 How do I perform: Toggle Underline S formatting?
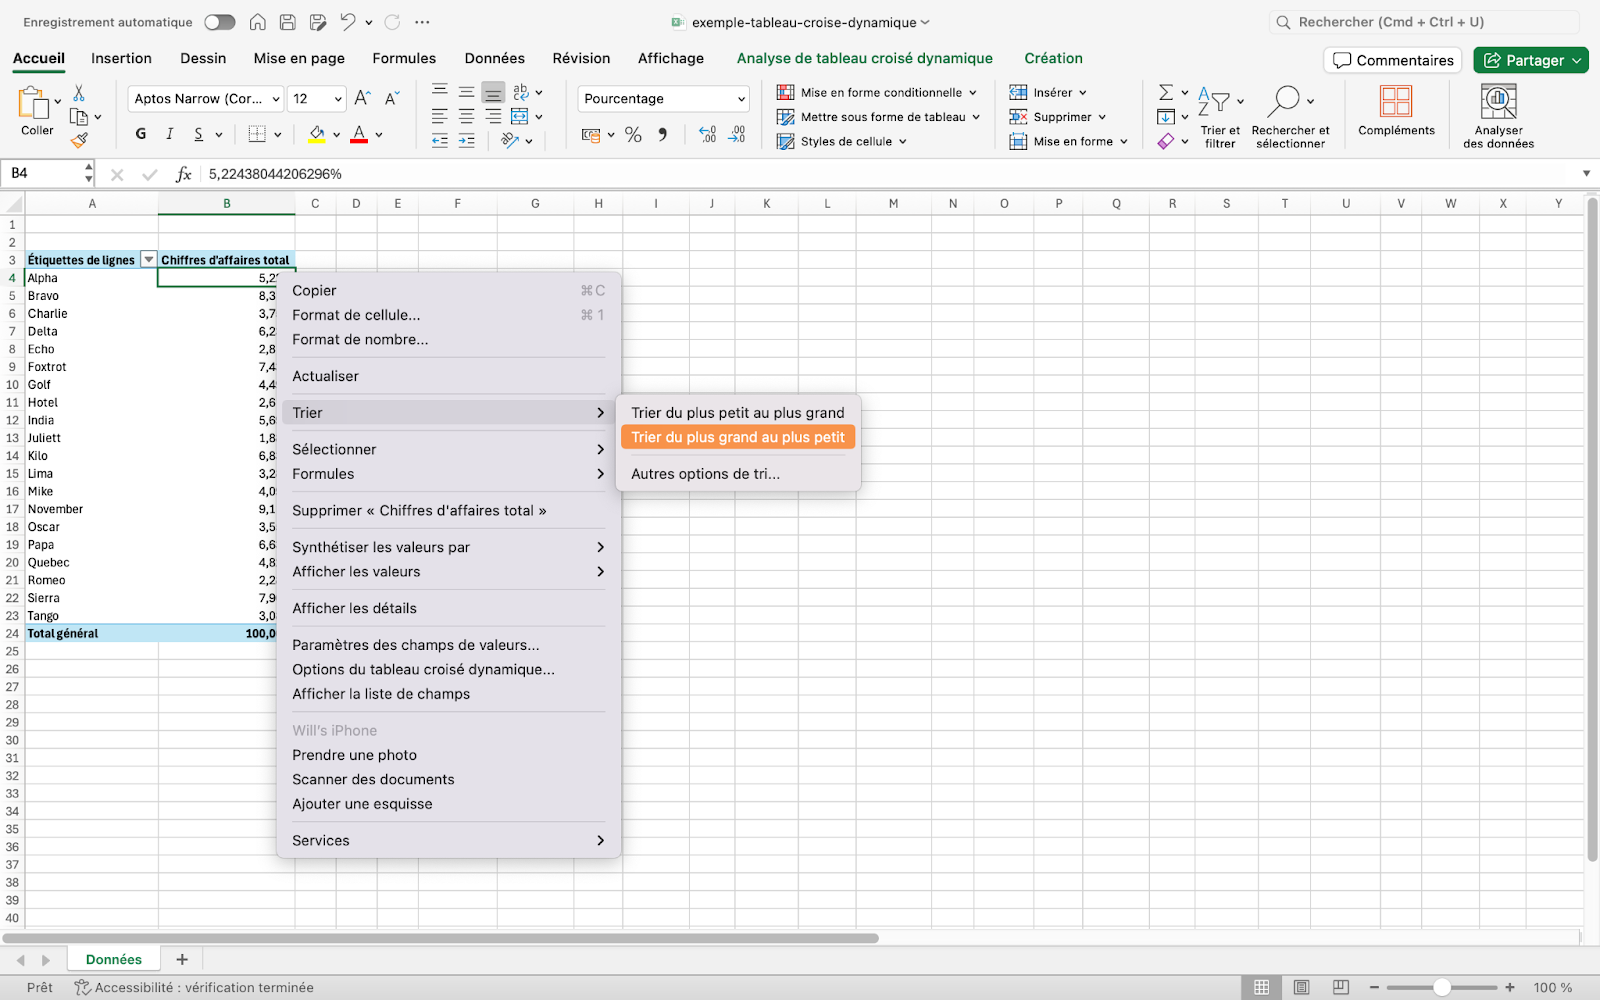tap(199, 134)
